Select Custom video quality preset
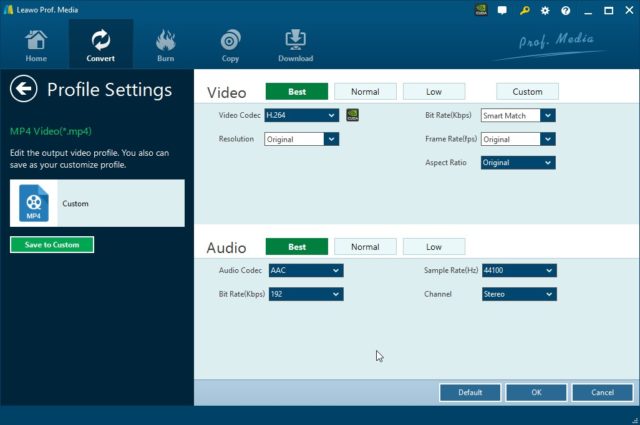640x425 pixels. (527, 91)
